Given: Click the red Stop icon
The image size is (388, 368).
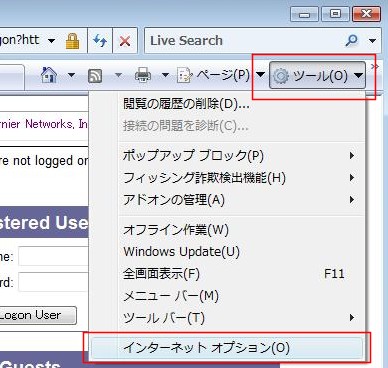Looking at the screenshot, I should 125,41.
